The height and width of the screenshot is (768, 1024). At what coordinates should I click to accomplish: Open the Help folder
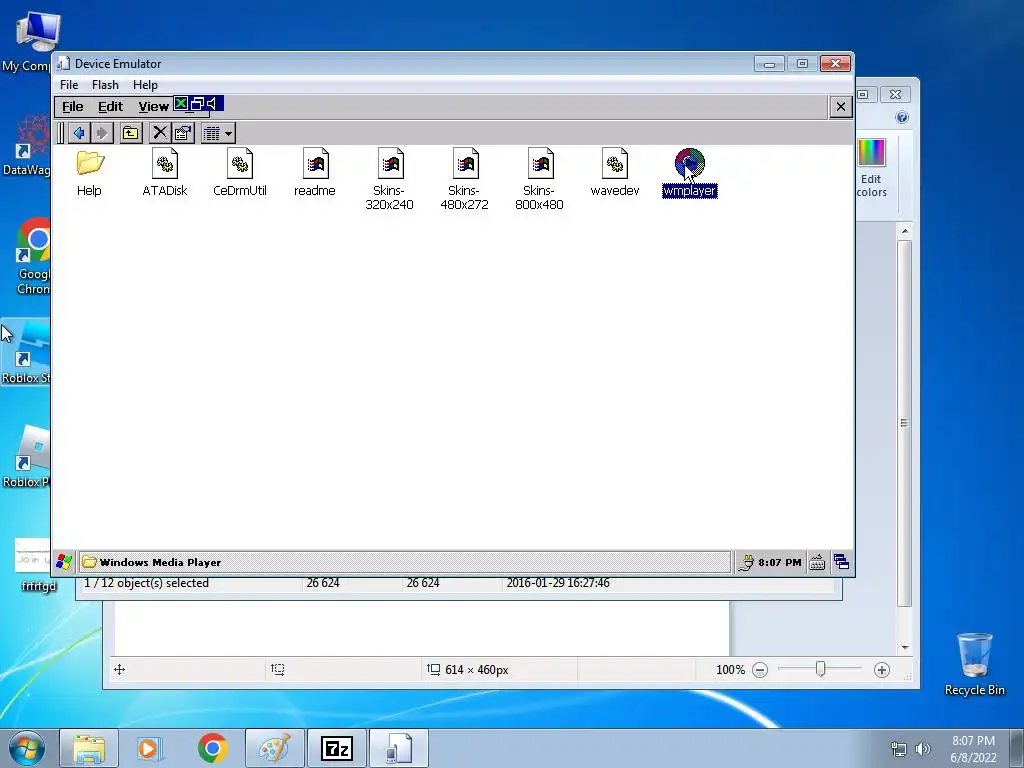click(x=89, y=172)
